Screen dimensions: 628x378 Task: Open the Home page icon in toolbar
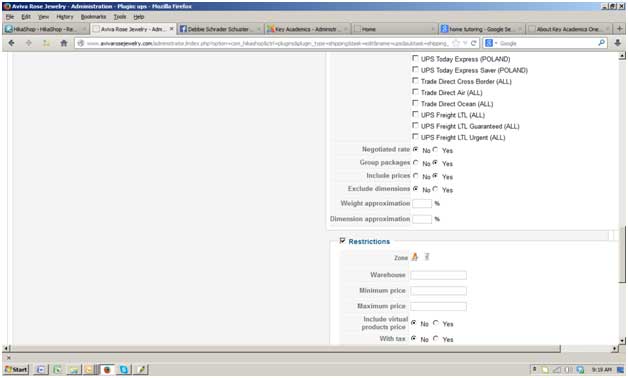[x=64, y=43]
